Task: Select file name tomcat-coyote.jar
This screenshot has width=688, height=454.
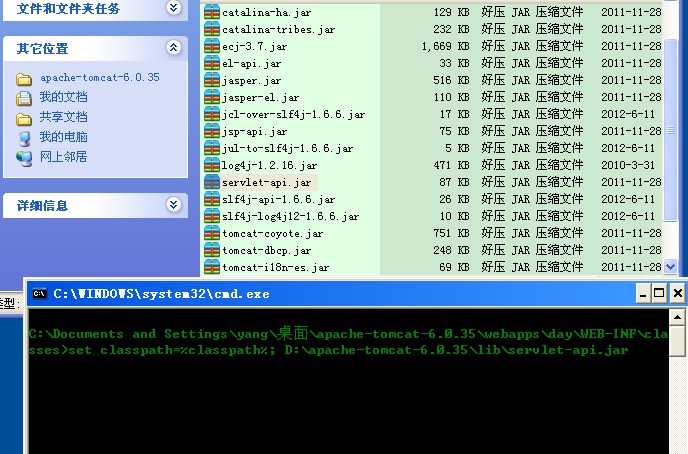Action: click(273, 233)
